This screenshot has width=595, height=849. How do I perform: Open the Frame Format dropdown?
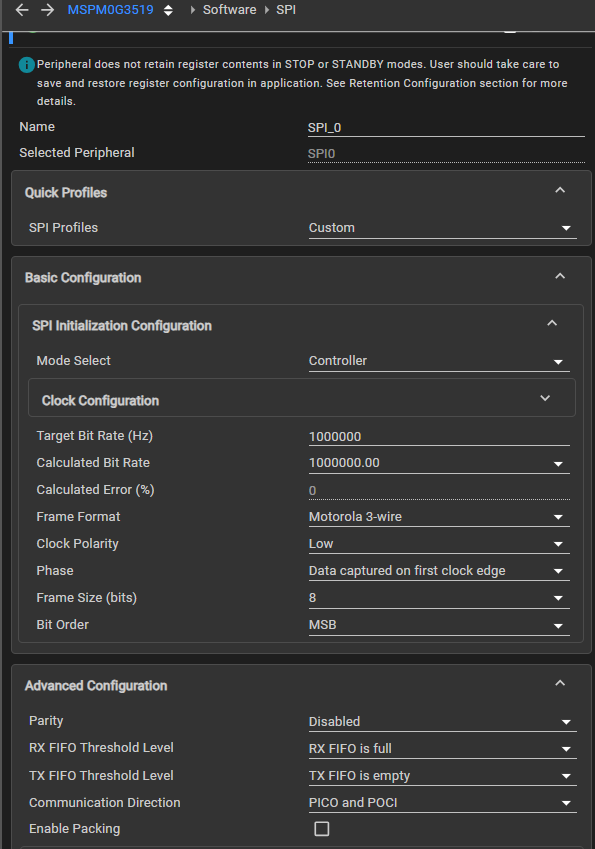pos(439,517)
